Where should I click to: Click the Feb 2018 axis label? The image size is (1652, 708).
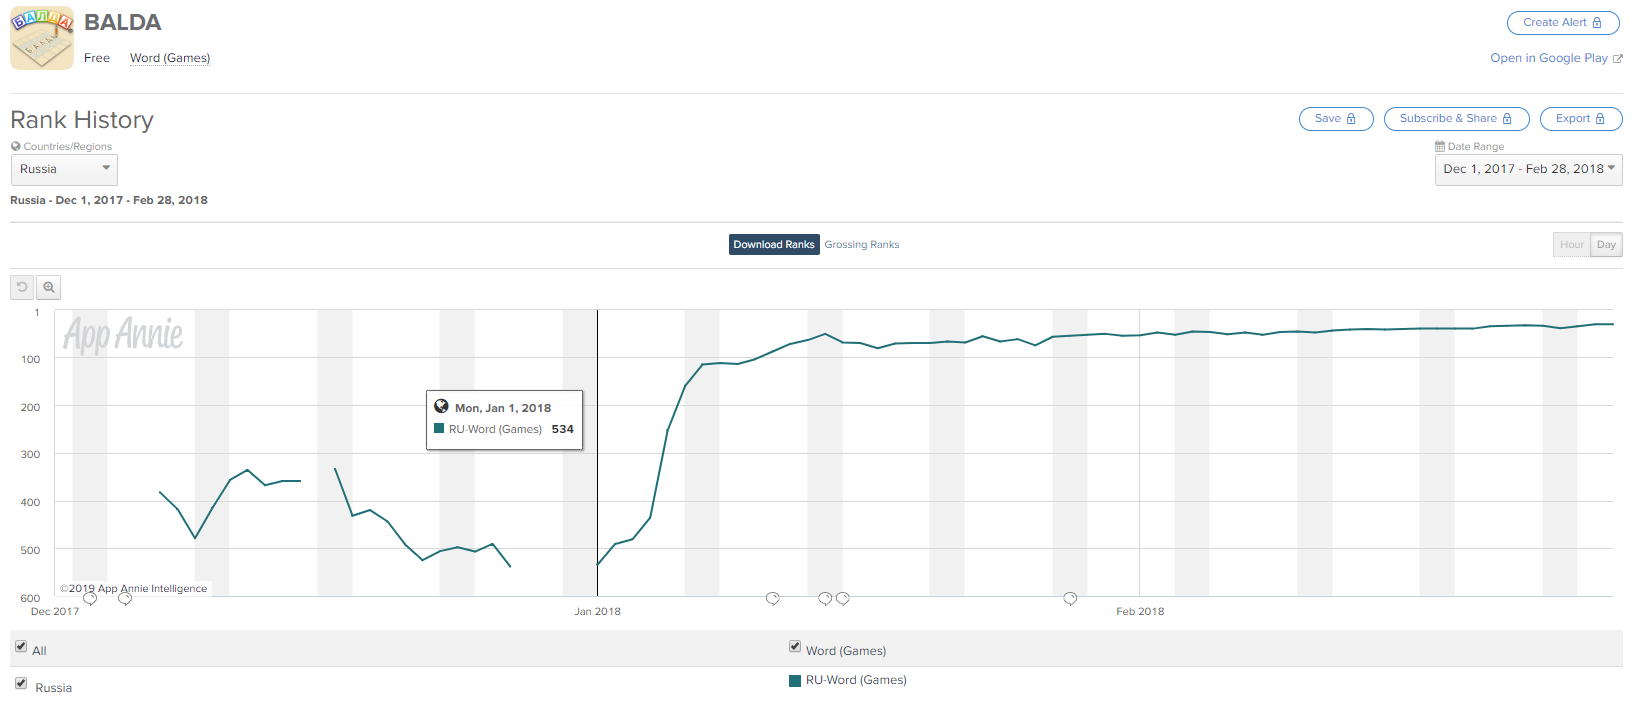(x=1140, y=611)
